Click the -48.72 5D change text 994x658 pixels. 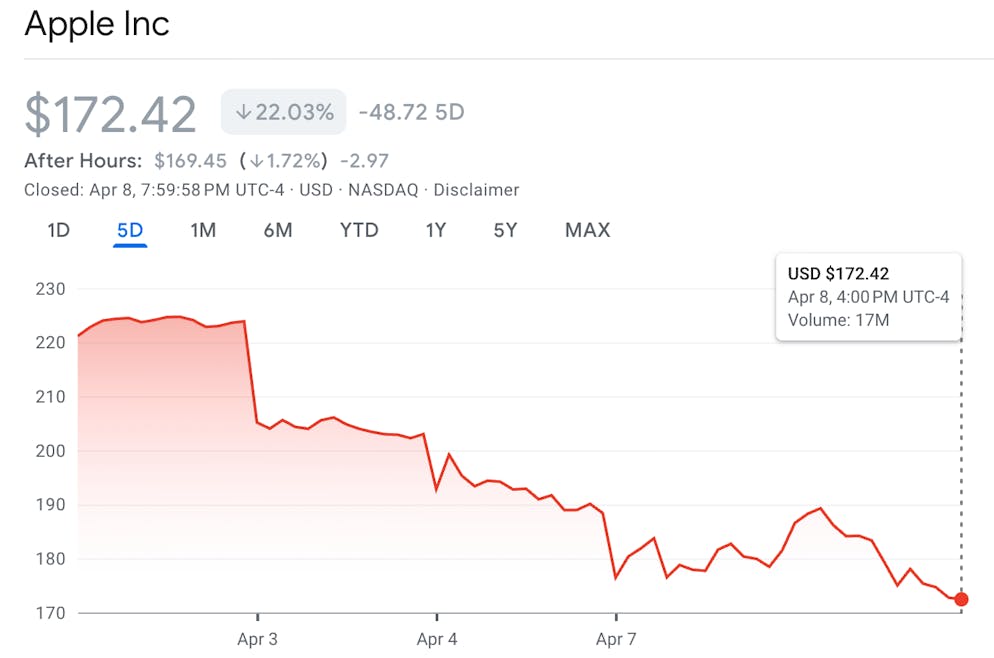tap(411, 112)
